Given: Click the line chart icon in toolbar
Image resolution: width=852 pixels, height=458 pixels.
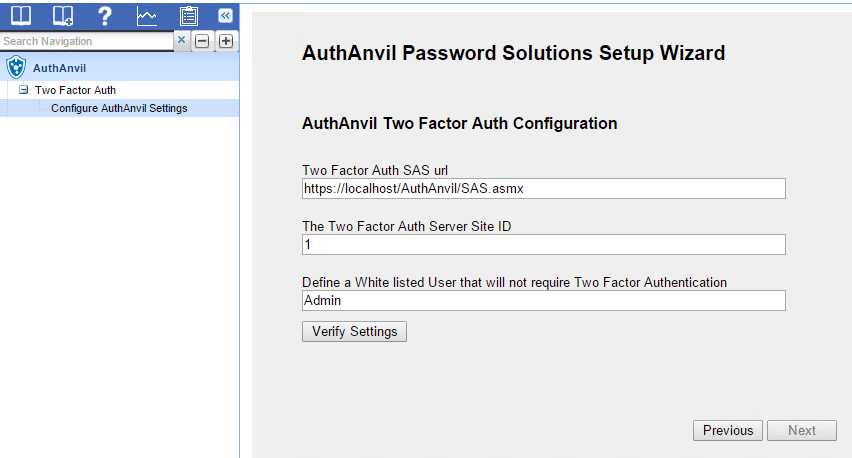Looking at the screenshot, I should (147, 16).
